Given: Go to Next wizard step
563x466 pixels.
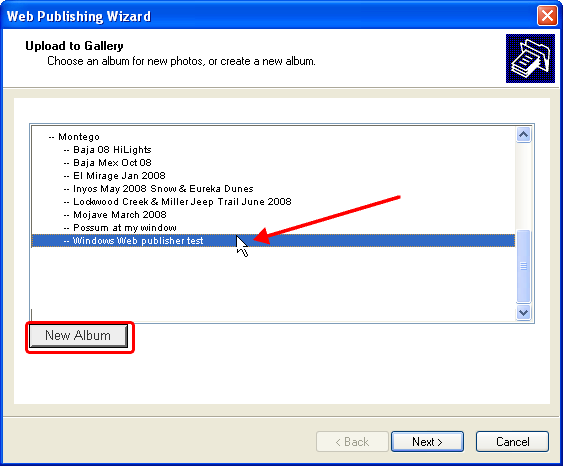Looking at the screenshot, I should (x=427, y=442).
